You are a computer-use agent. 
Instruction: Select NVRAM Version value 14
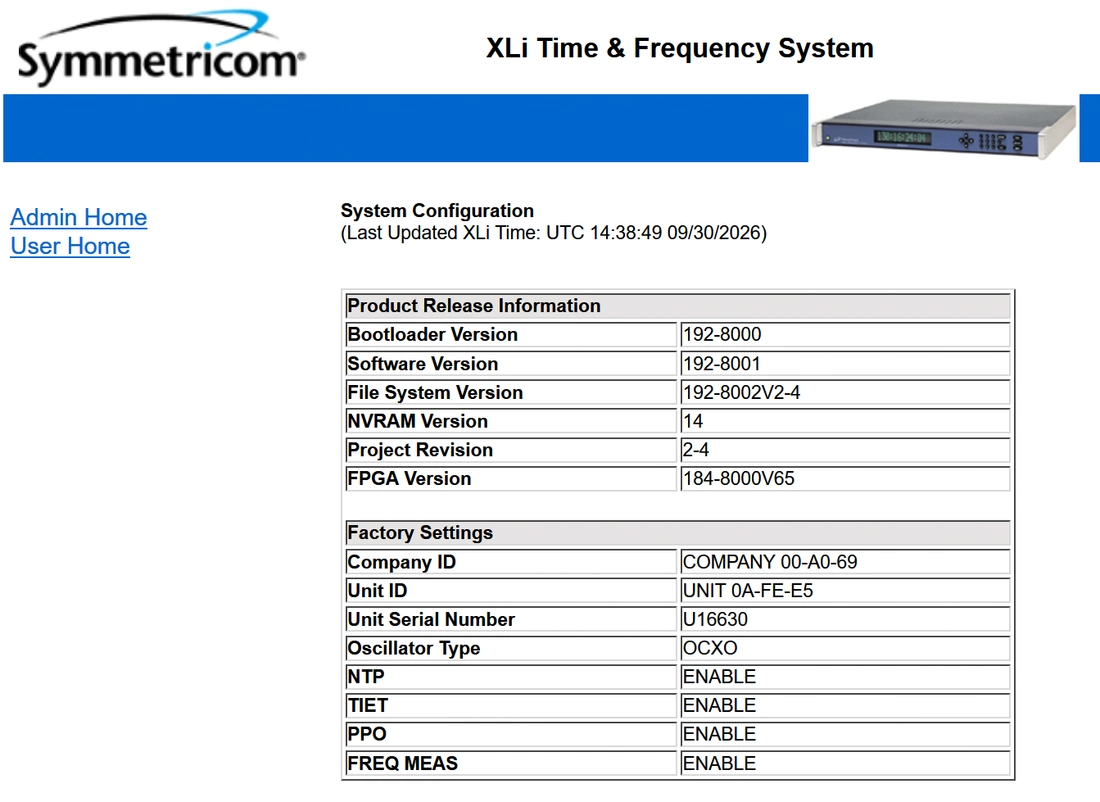(693, 421)
